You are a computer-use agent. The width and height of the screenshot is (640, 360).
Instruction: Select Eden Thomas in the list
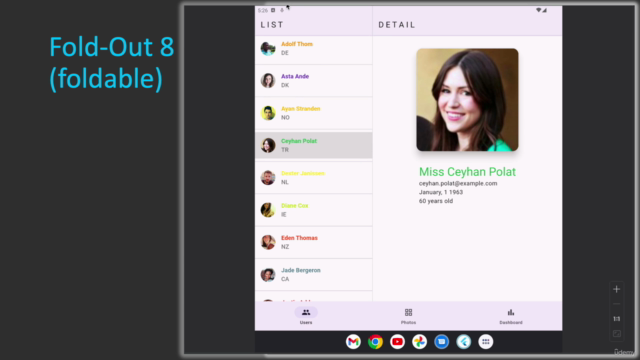tap(313, 242)
